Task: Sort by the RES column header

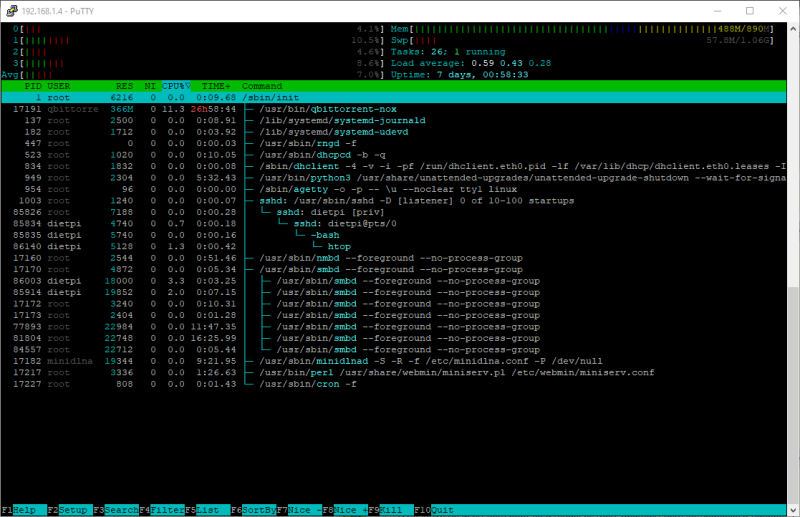Action: (x=124, y=86)
